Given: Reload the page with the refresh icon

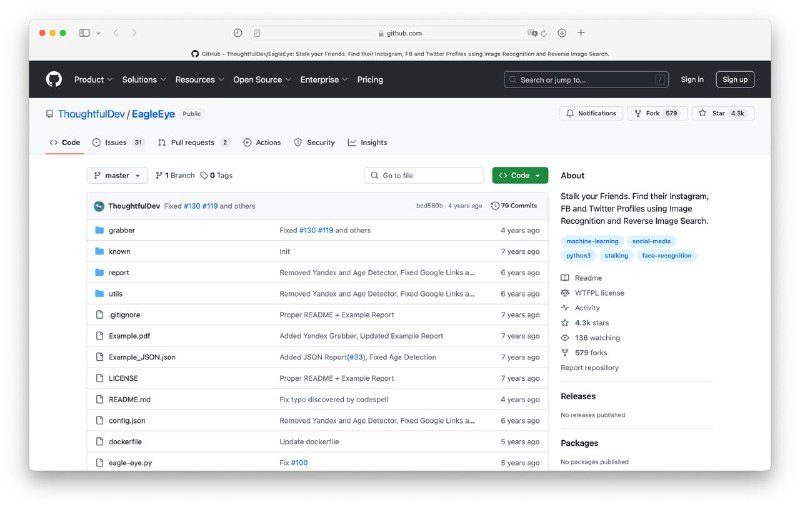Looking at the screenshot, I should tap(544, 33).
